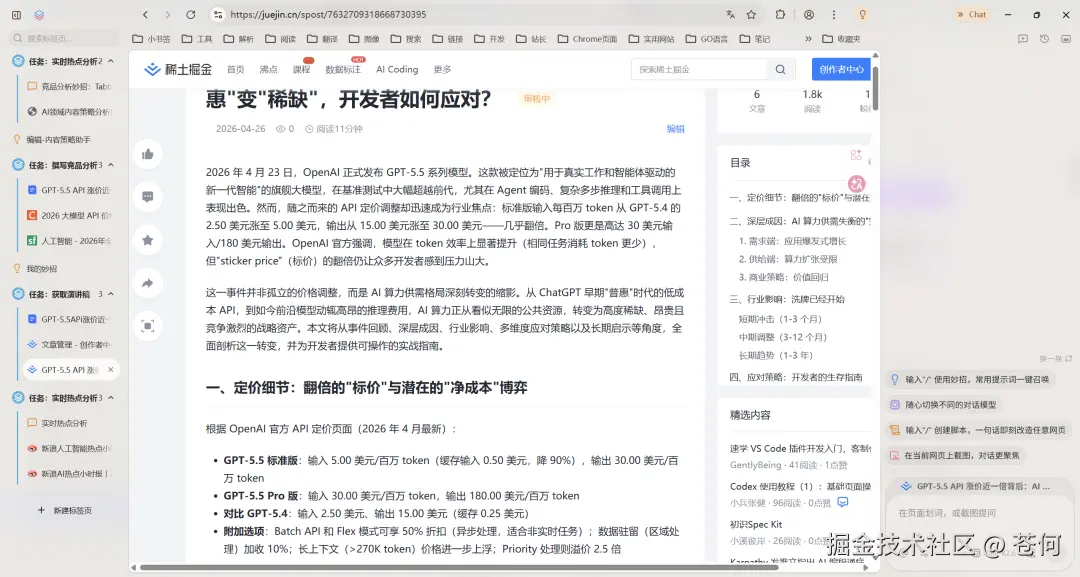Reload the page with refresh icon
The width and height of the screenshot is (1080, 577).
pos(191,14)
